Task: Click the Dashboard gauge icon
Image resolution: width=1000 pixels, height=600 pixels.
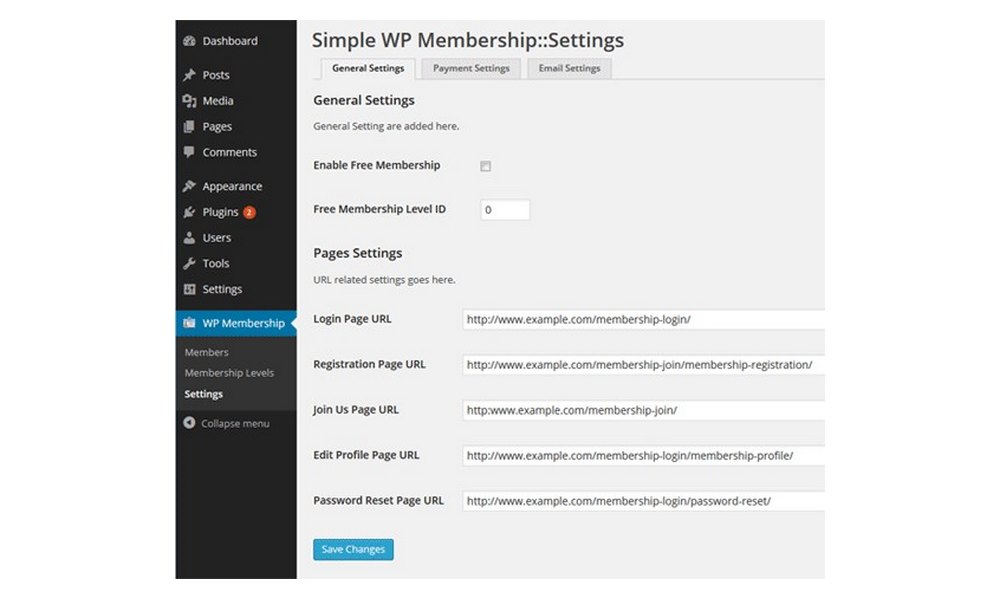Action: pos(189,41)
